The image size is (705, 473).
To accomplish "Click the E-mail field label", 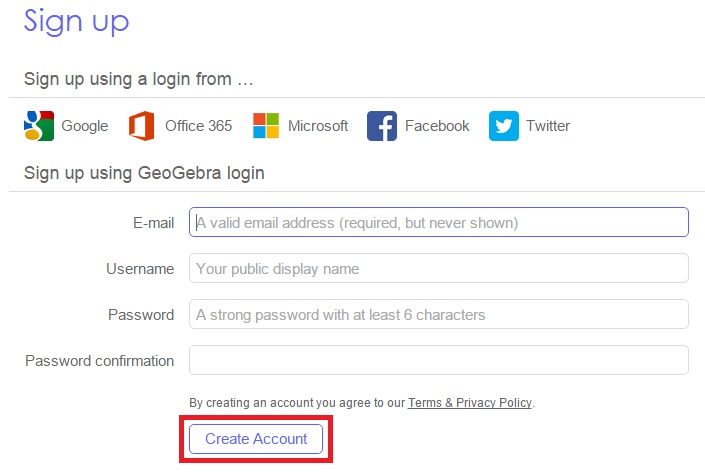I will click(153, 223).
